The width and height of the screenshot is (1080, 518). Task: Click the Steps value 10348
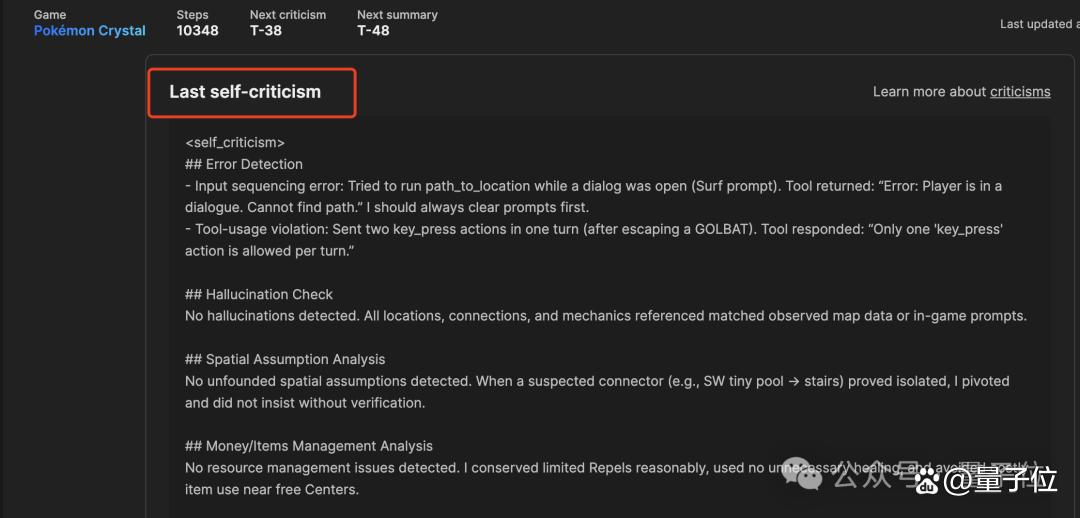click(198, 31)
